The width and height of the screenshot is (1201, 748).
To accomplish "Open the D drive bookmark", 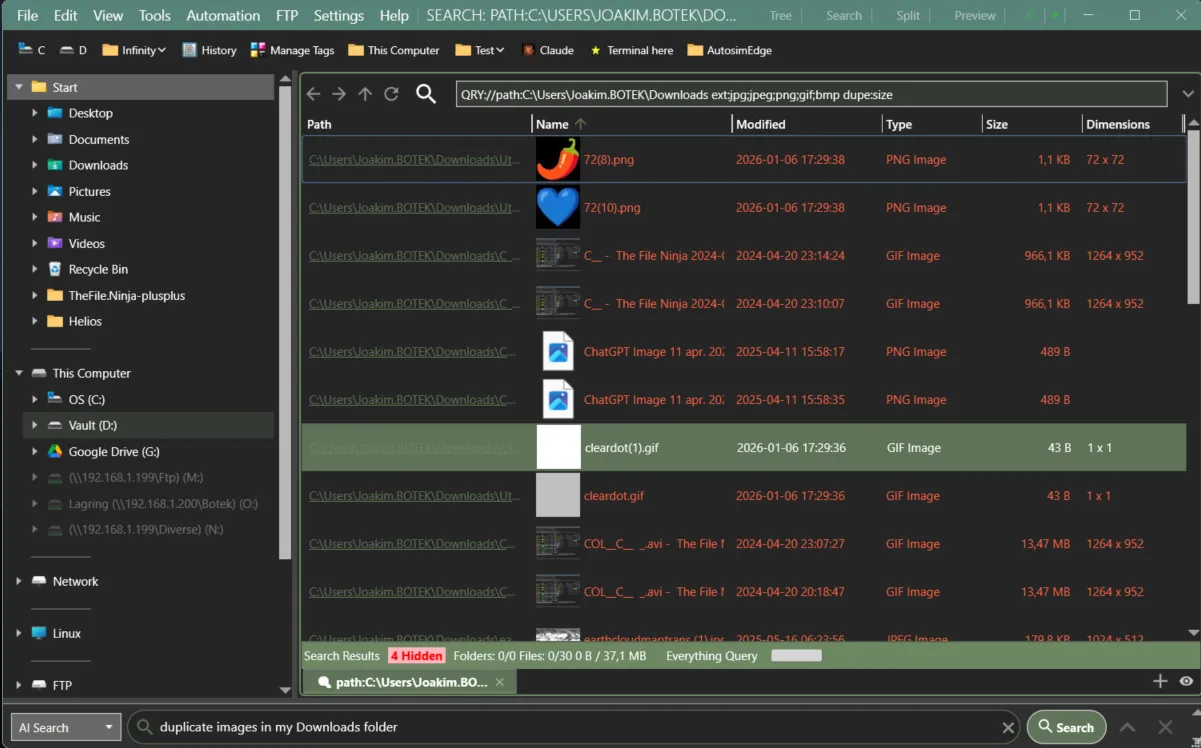I will pyautogui.click(x=73, y=50).
